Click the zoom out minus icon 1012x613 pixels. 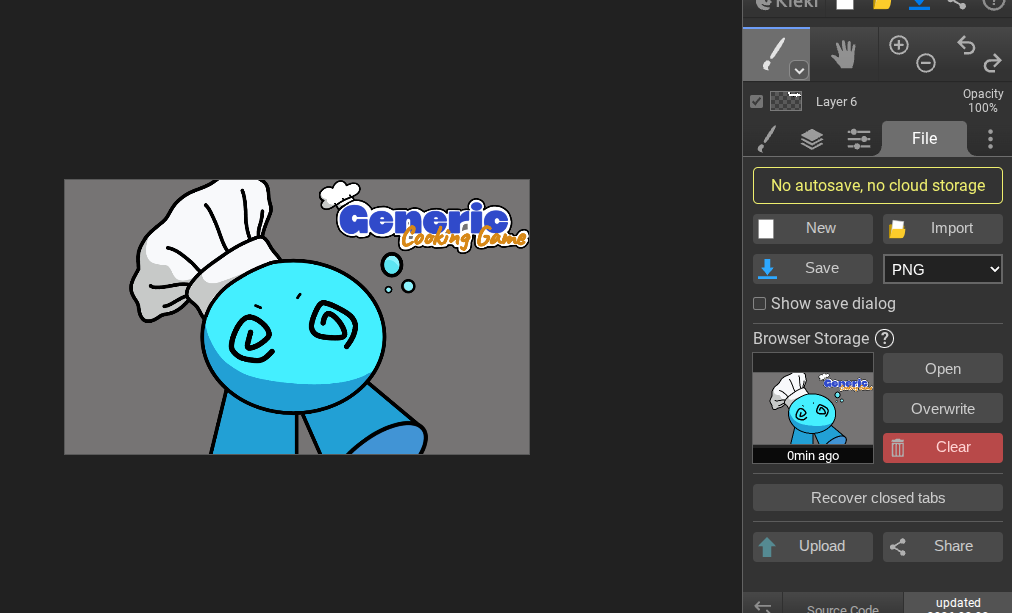click(926, 64)
